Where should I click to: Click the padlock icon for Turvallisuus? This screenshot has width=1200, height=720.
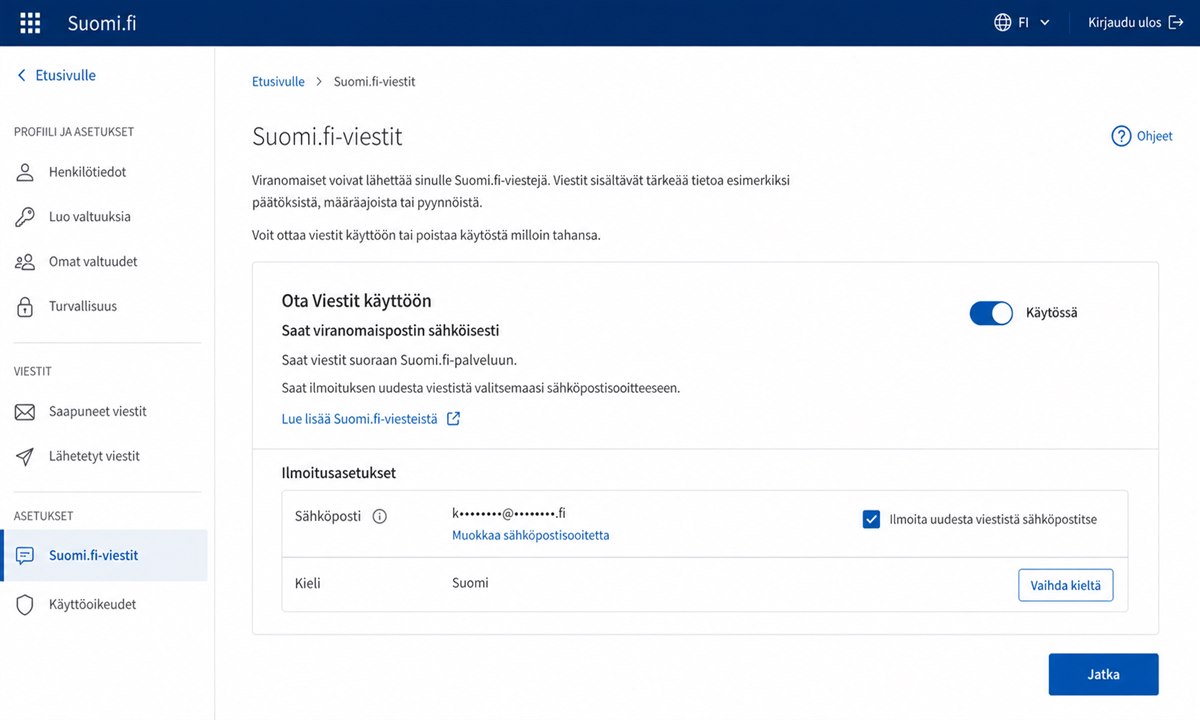(x=25, y=307)
